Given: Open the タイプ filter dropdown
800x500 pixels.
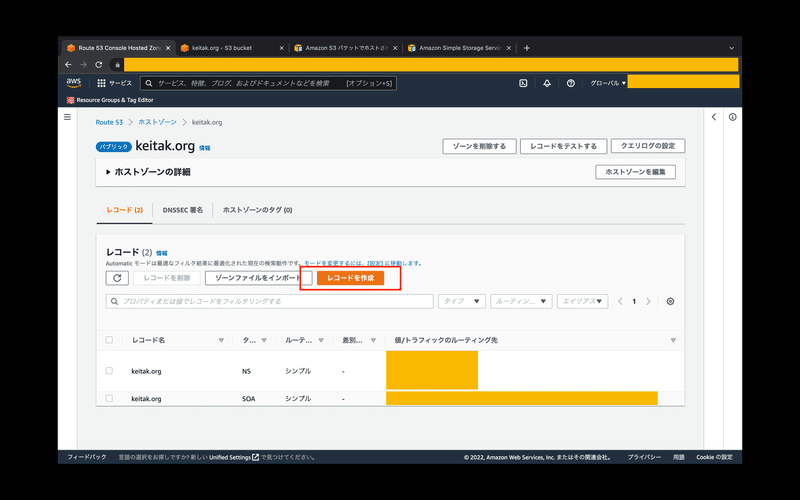Looking at the screenshot, I should point(462,302).
